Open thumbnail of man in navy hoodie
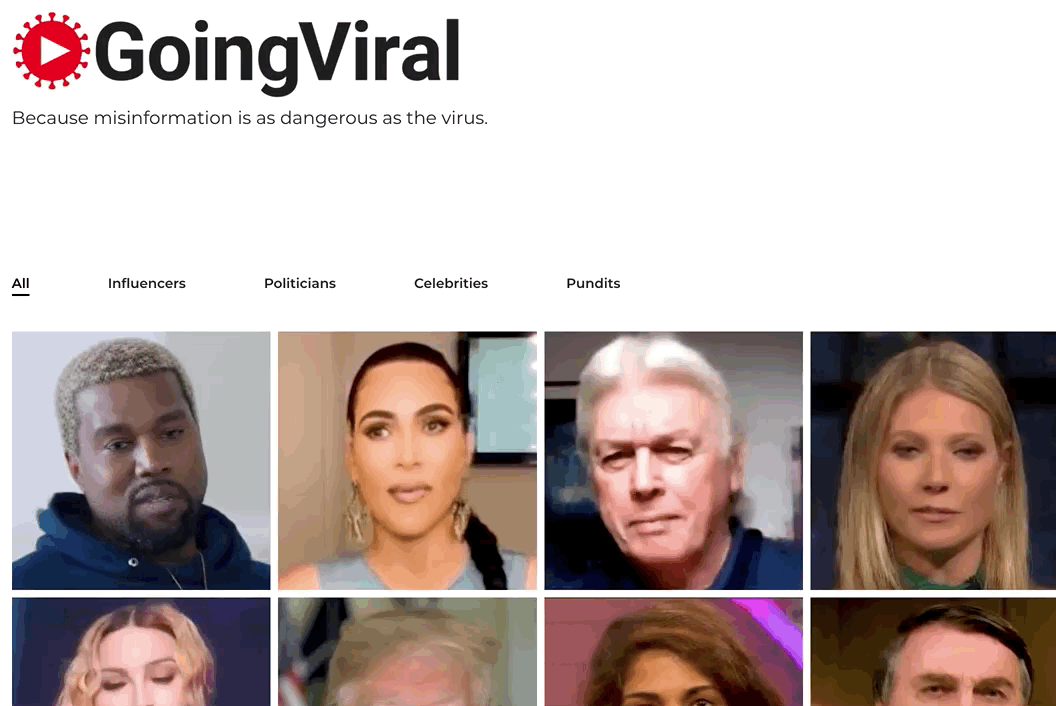This screenshot has height=706, width=1056. [x=141, y=460]
